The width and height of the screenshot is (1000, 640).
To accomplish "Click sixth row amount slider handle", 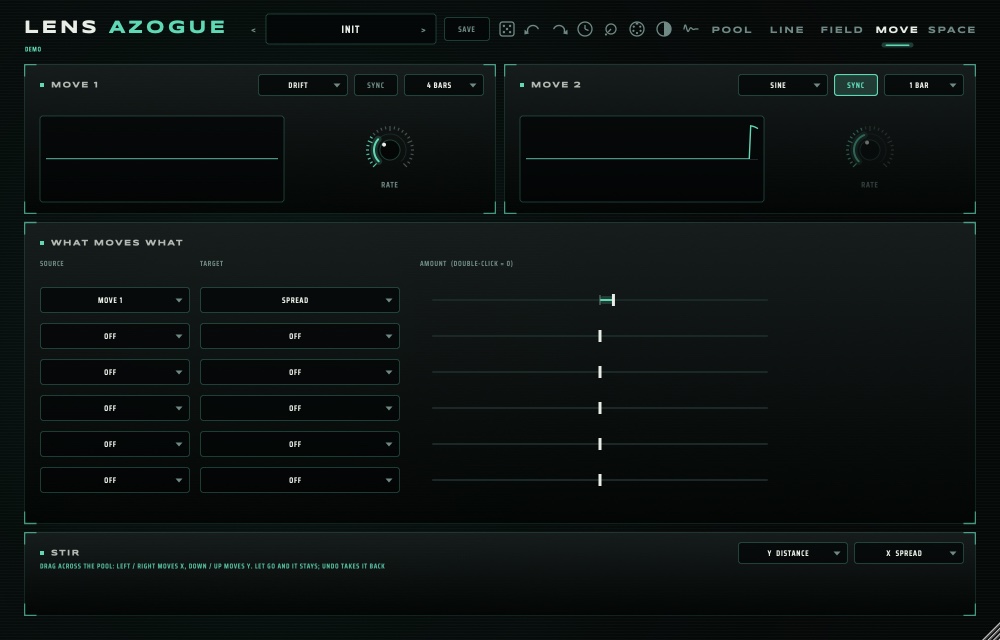I will point(599,480).
